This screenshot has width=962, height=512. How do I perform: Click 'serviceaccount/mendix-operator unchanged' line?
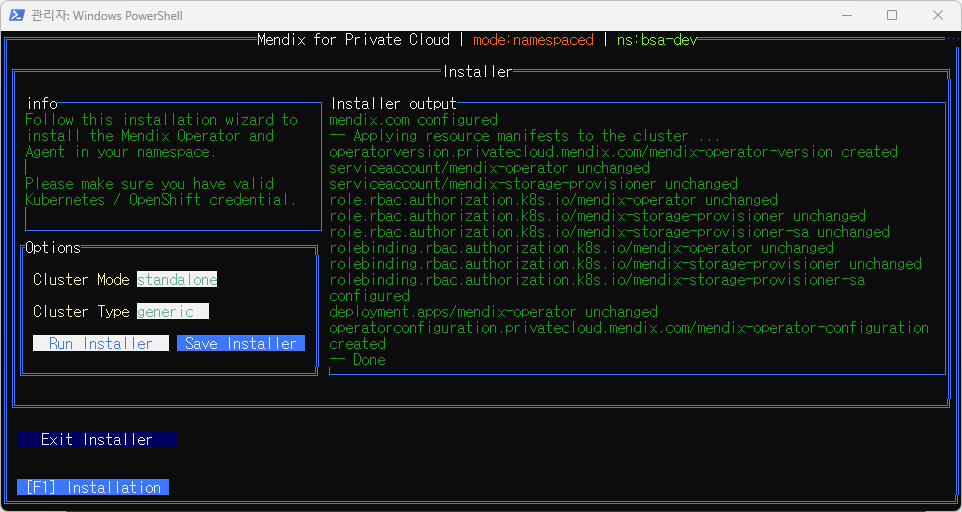click(x=490, y=167)
